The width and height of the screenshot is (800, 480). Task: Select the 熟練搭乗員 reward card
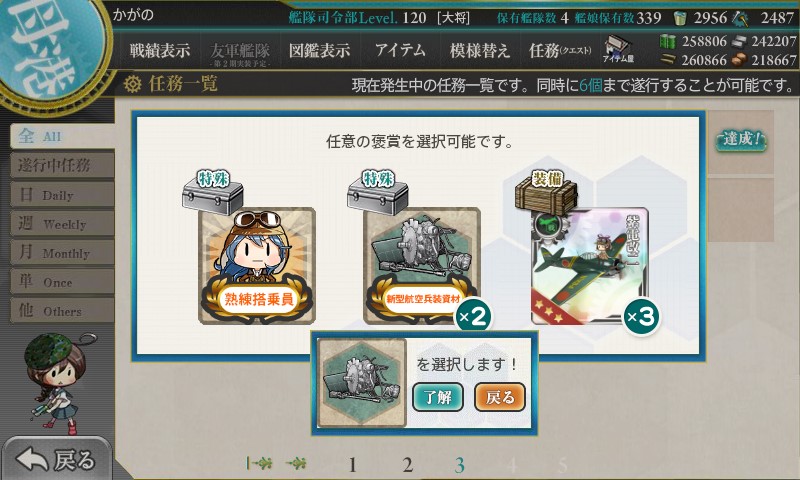click(x=257, y=266)
